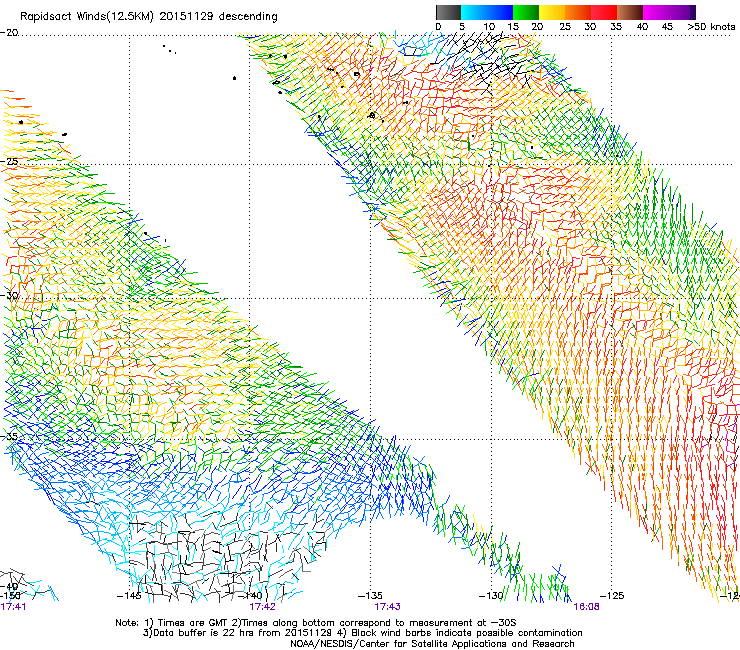Click the latitude label '-30'
The height and width of the screenshot is (650, 740).
tap(9, 295)
